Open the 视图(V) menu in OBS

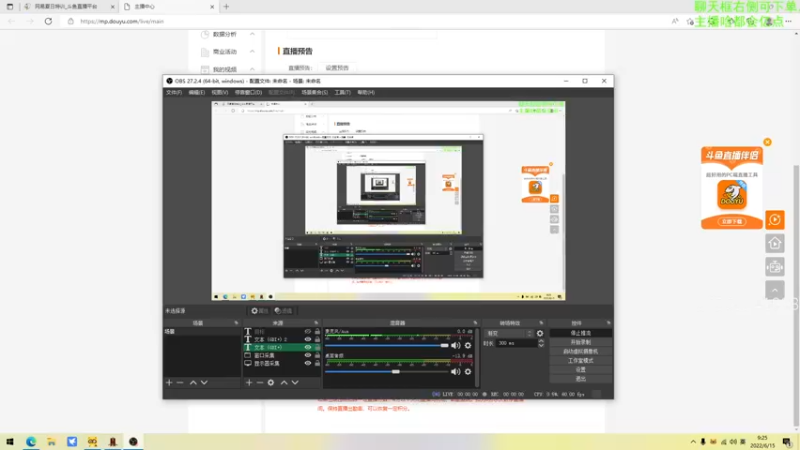click(x=219, y=92)
